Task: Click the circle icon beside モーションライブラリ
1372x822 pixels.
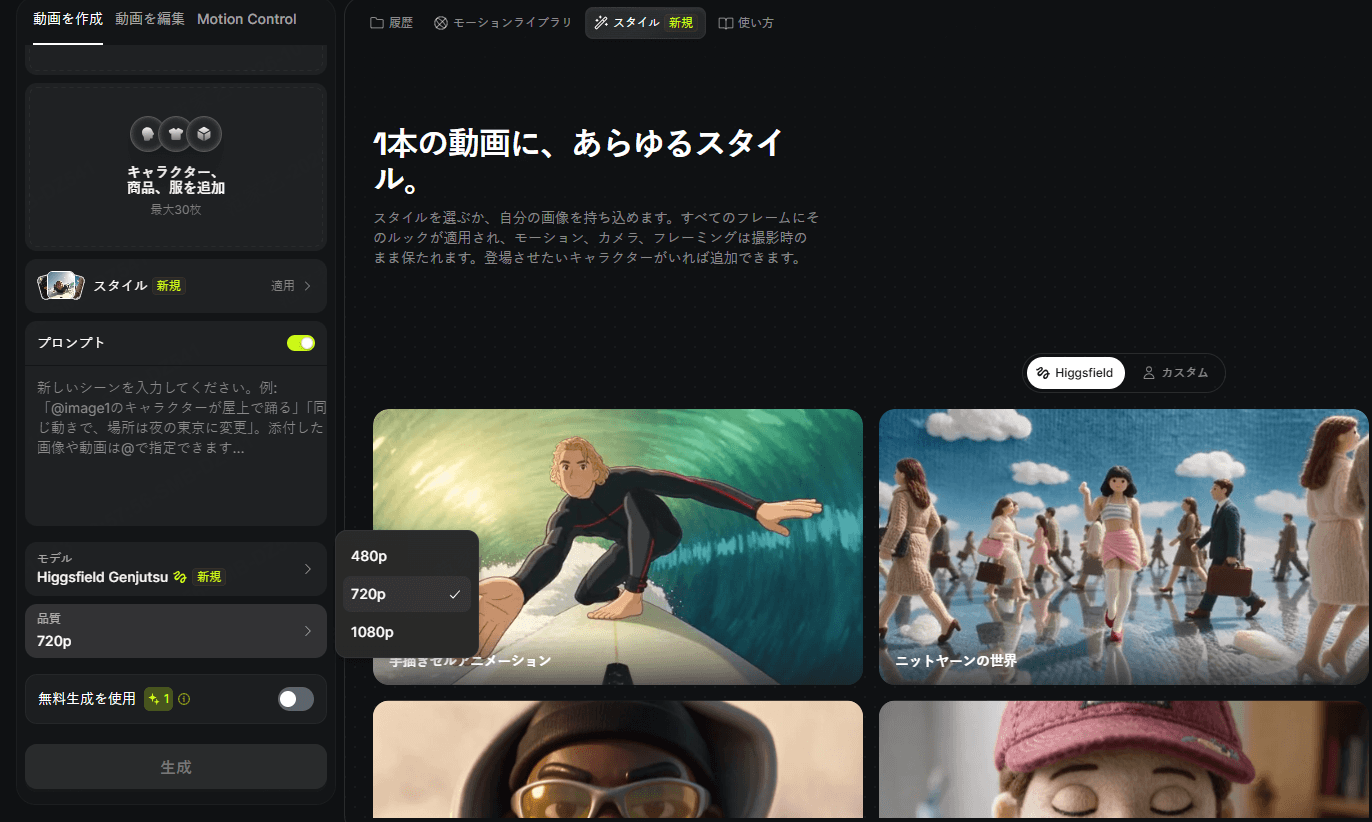Action: pos(441,23)
